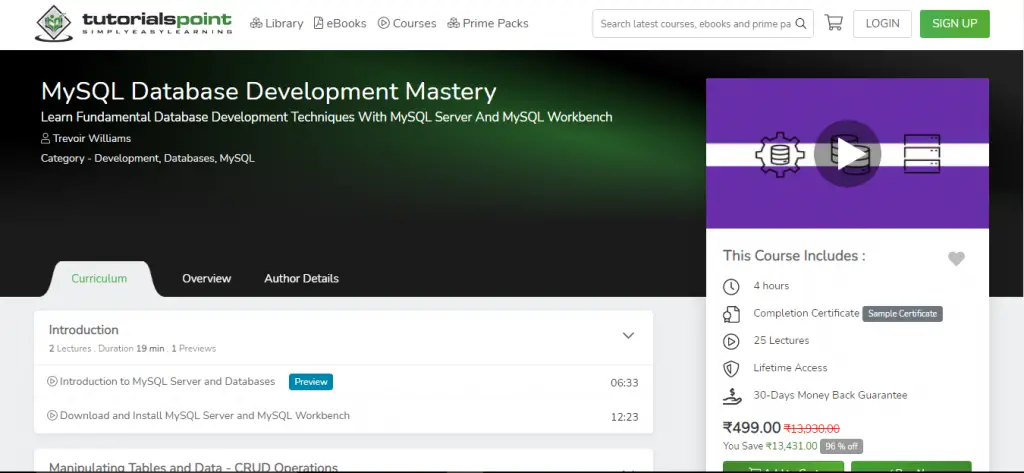Click the tutorialspoint logo

tap(133, 23)
